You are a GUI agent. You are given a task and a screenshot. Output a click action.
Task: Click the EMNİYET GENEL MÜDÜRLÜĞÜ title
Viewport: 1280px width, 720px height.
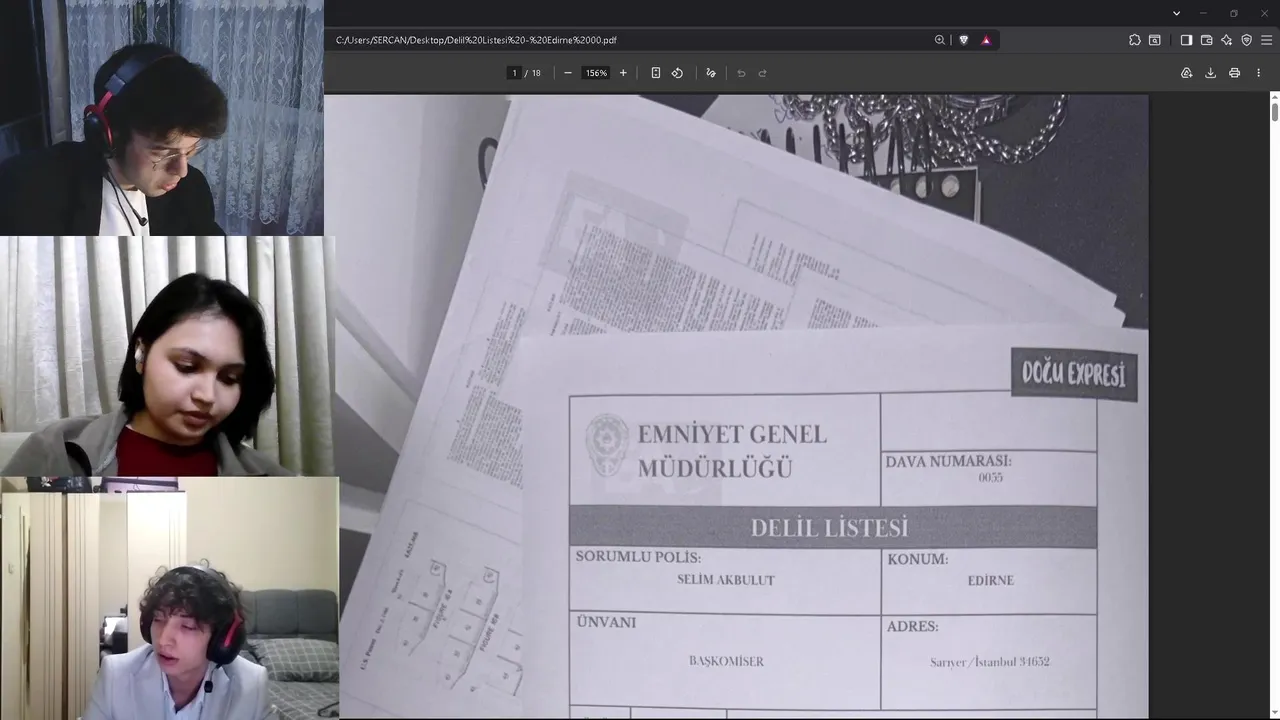(x=732, y=451)
